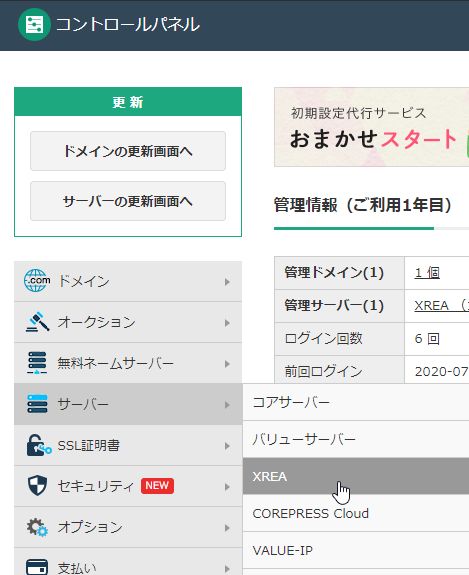Viewport: 469px width, 575px height.
Task: Click the コントロールパネル header title
Action: (128, 25)
